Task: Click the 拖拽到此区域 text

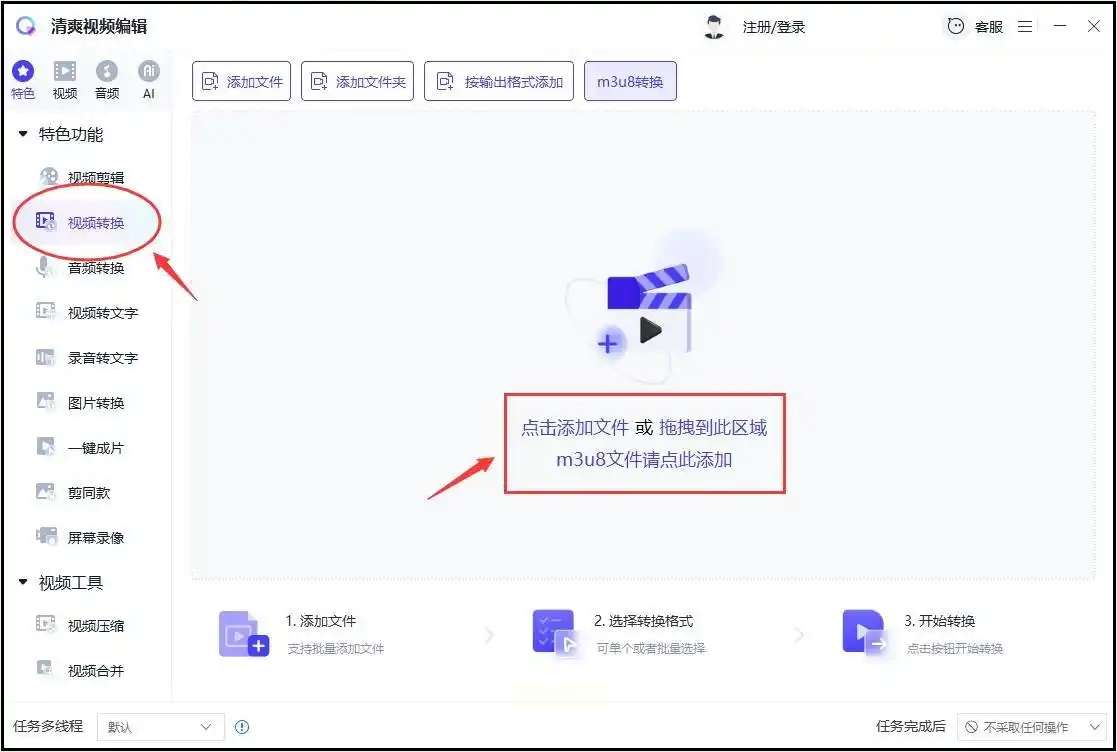Action: [713, 427]
